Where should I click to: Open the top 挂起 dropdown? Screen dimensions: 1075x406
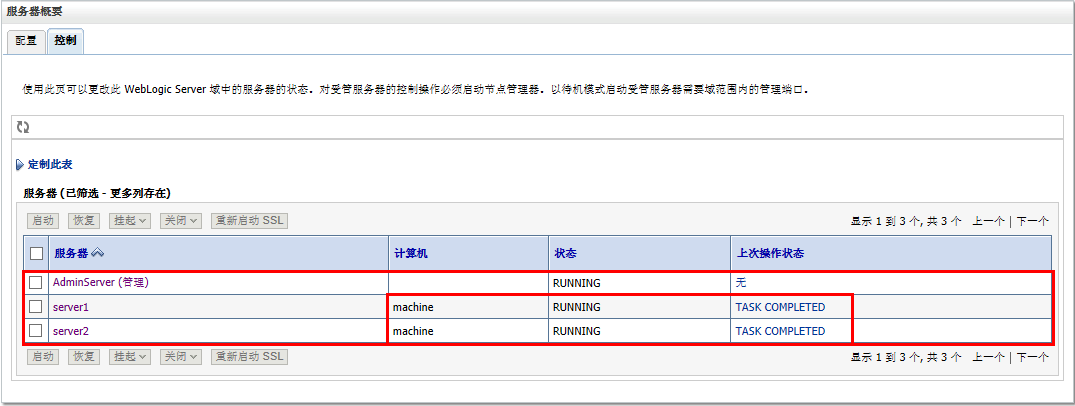point(130,221)
